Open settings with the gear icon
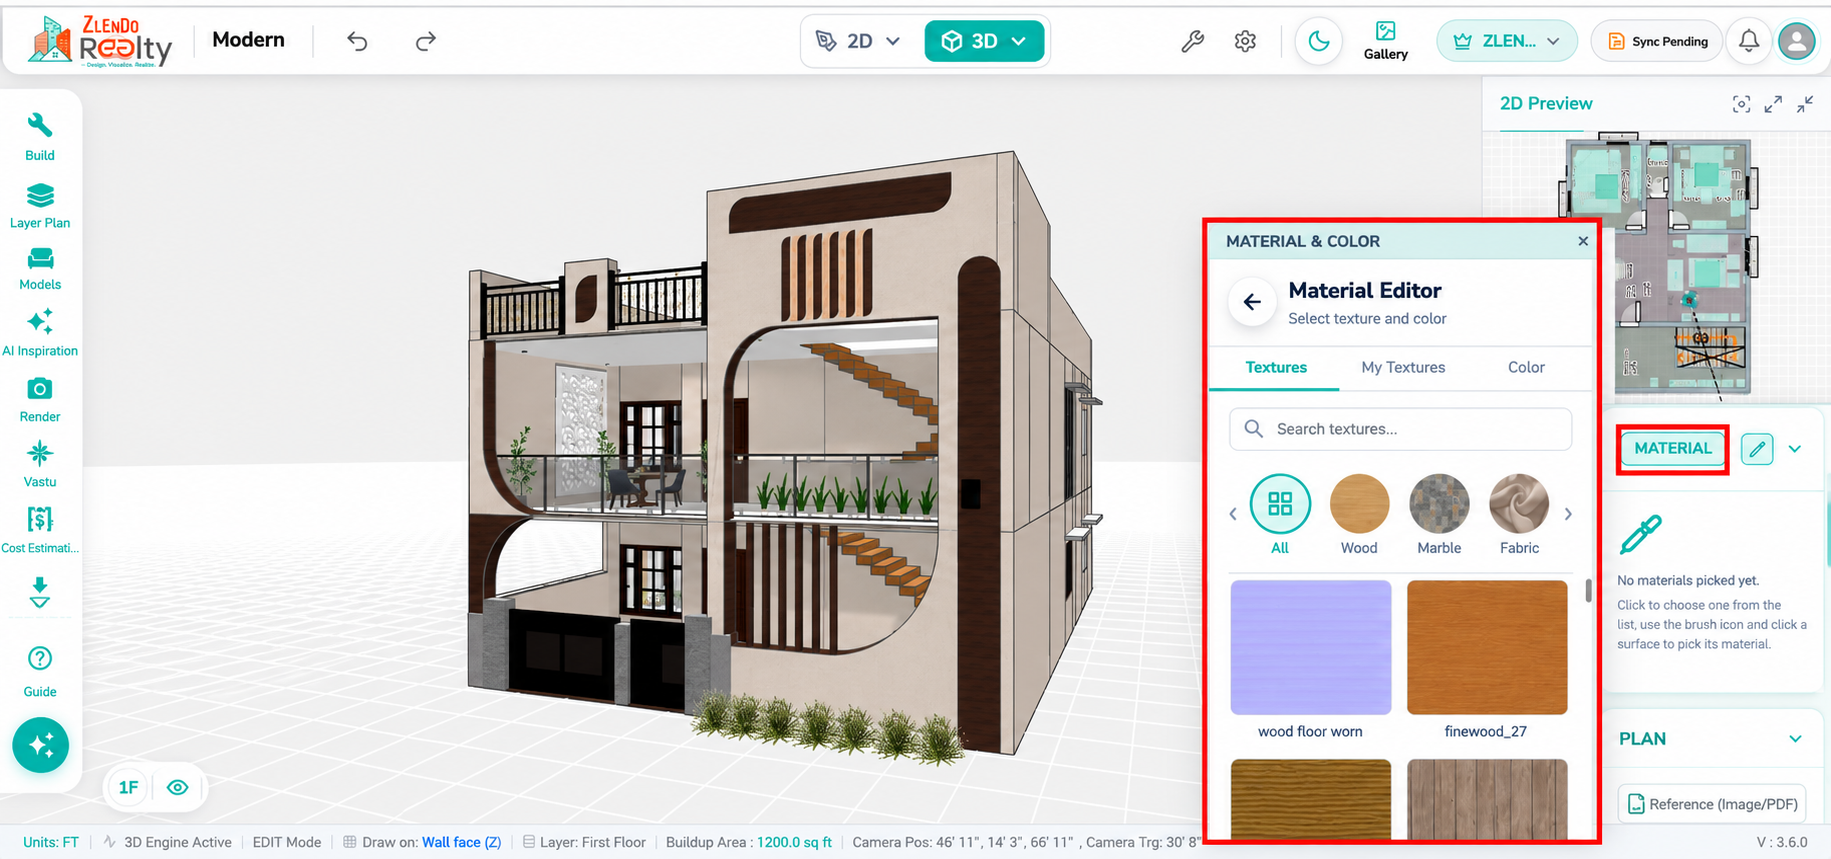 pyautogui.click(x=1245, y=41)
